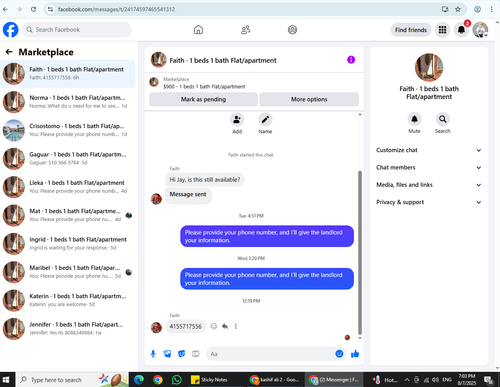This screenshot has width=500, height=387.
Task: Open the Profile circle icon in top navigation
Action: click(x=292, y=30)
